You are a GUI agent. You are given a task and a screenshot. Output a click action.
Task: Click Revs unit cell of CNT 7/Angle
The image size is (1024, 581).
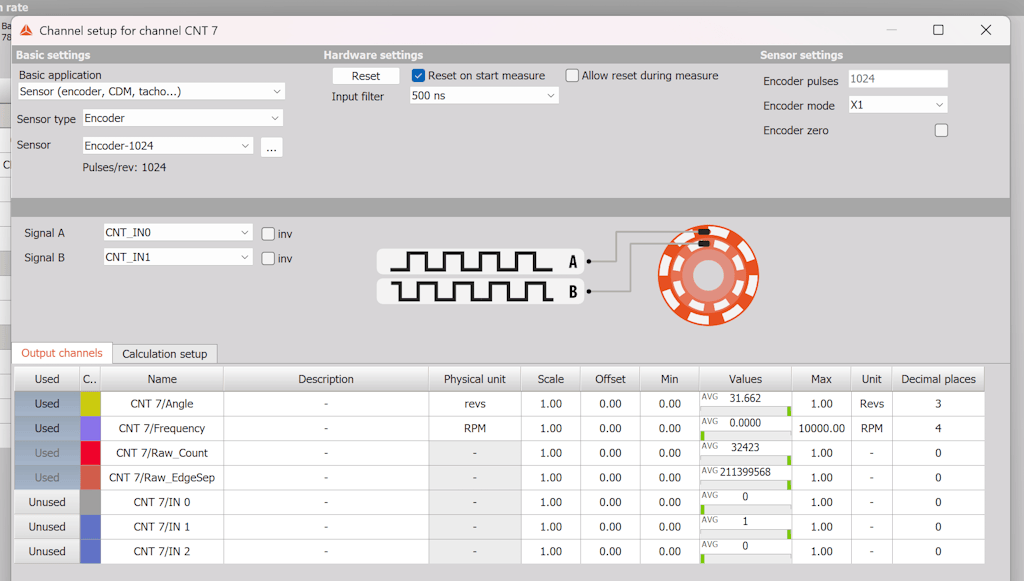coord(872,403)
